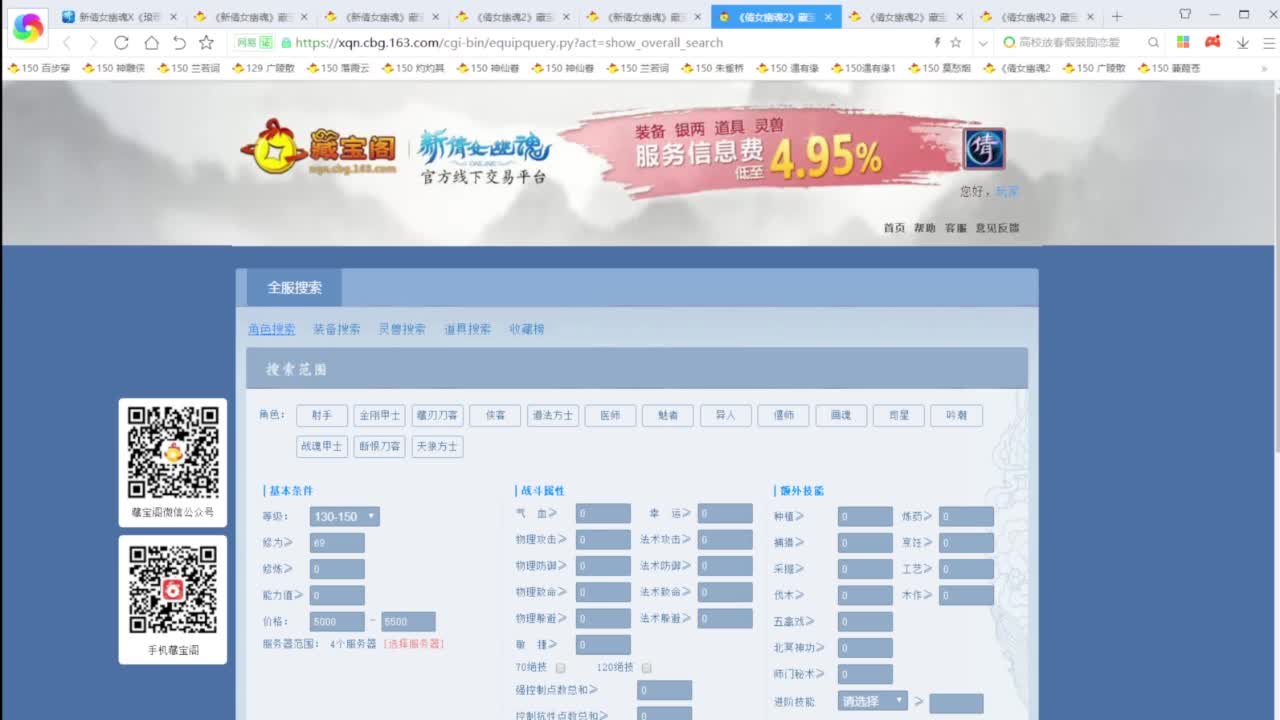Click the 修为 input field showing 69
This screenshot has width=1280, height=720.
337,543
